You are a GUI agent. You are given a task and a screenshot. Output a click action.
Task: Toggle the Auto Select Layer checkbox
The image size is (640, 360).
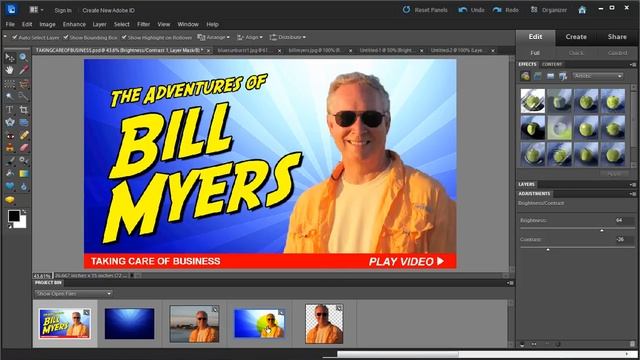15,37
